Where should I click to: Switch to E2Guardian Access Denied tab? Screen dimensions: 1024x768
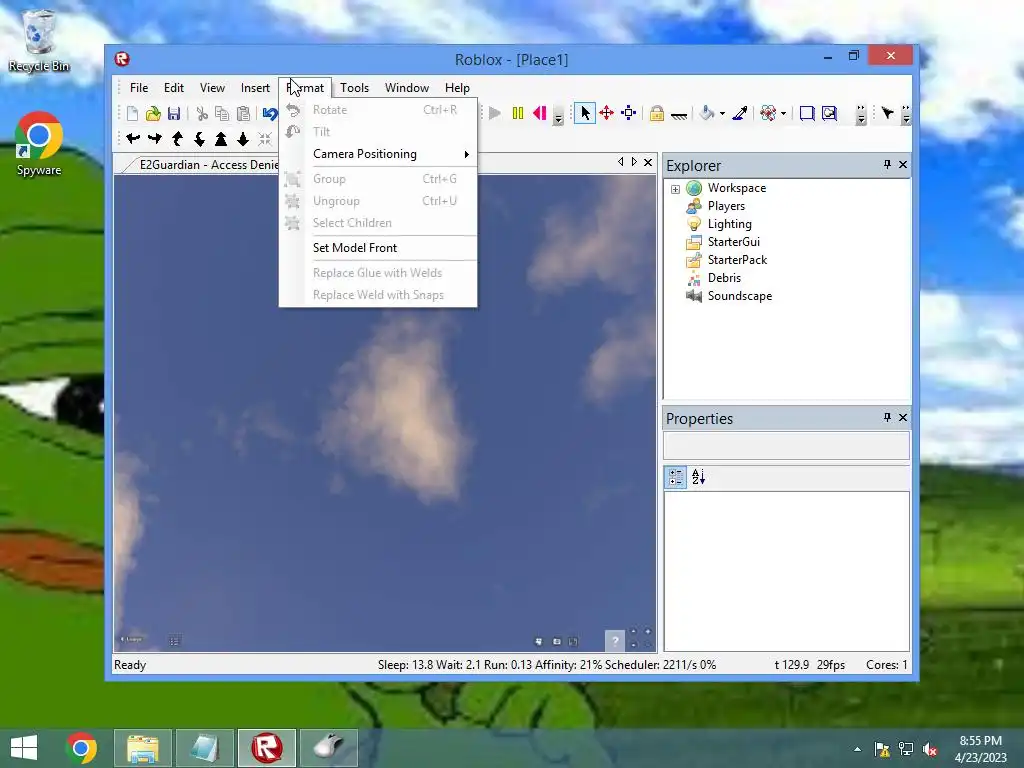208,165
